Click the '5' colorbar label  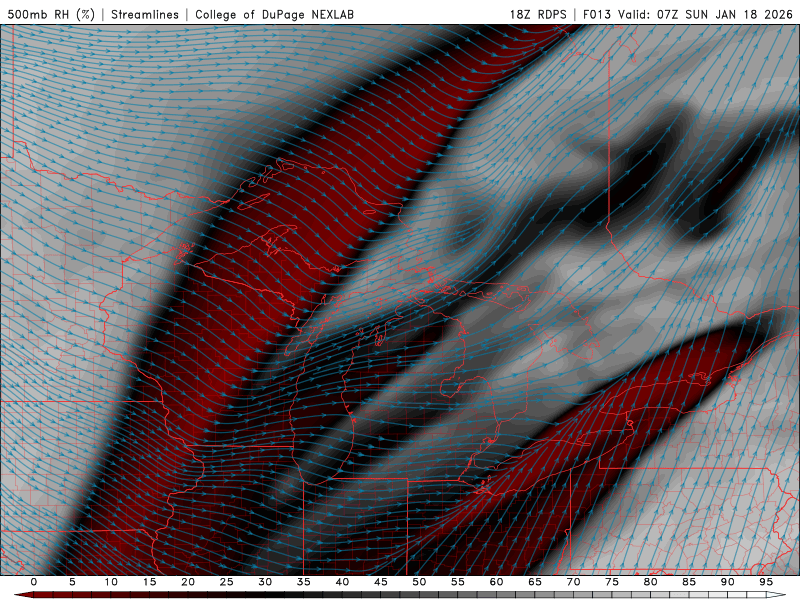click(72, 582)
